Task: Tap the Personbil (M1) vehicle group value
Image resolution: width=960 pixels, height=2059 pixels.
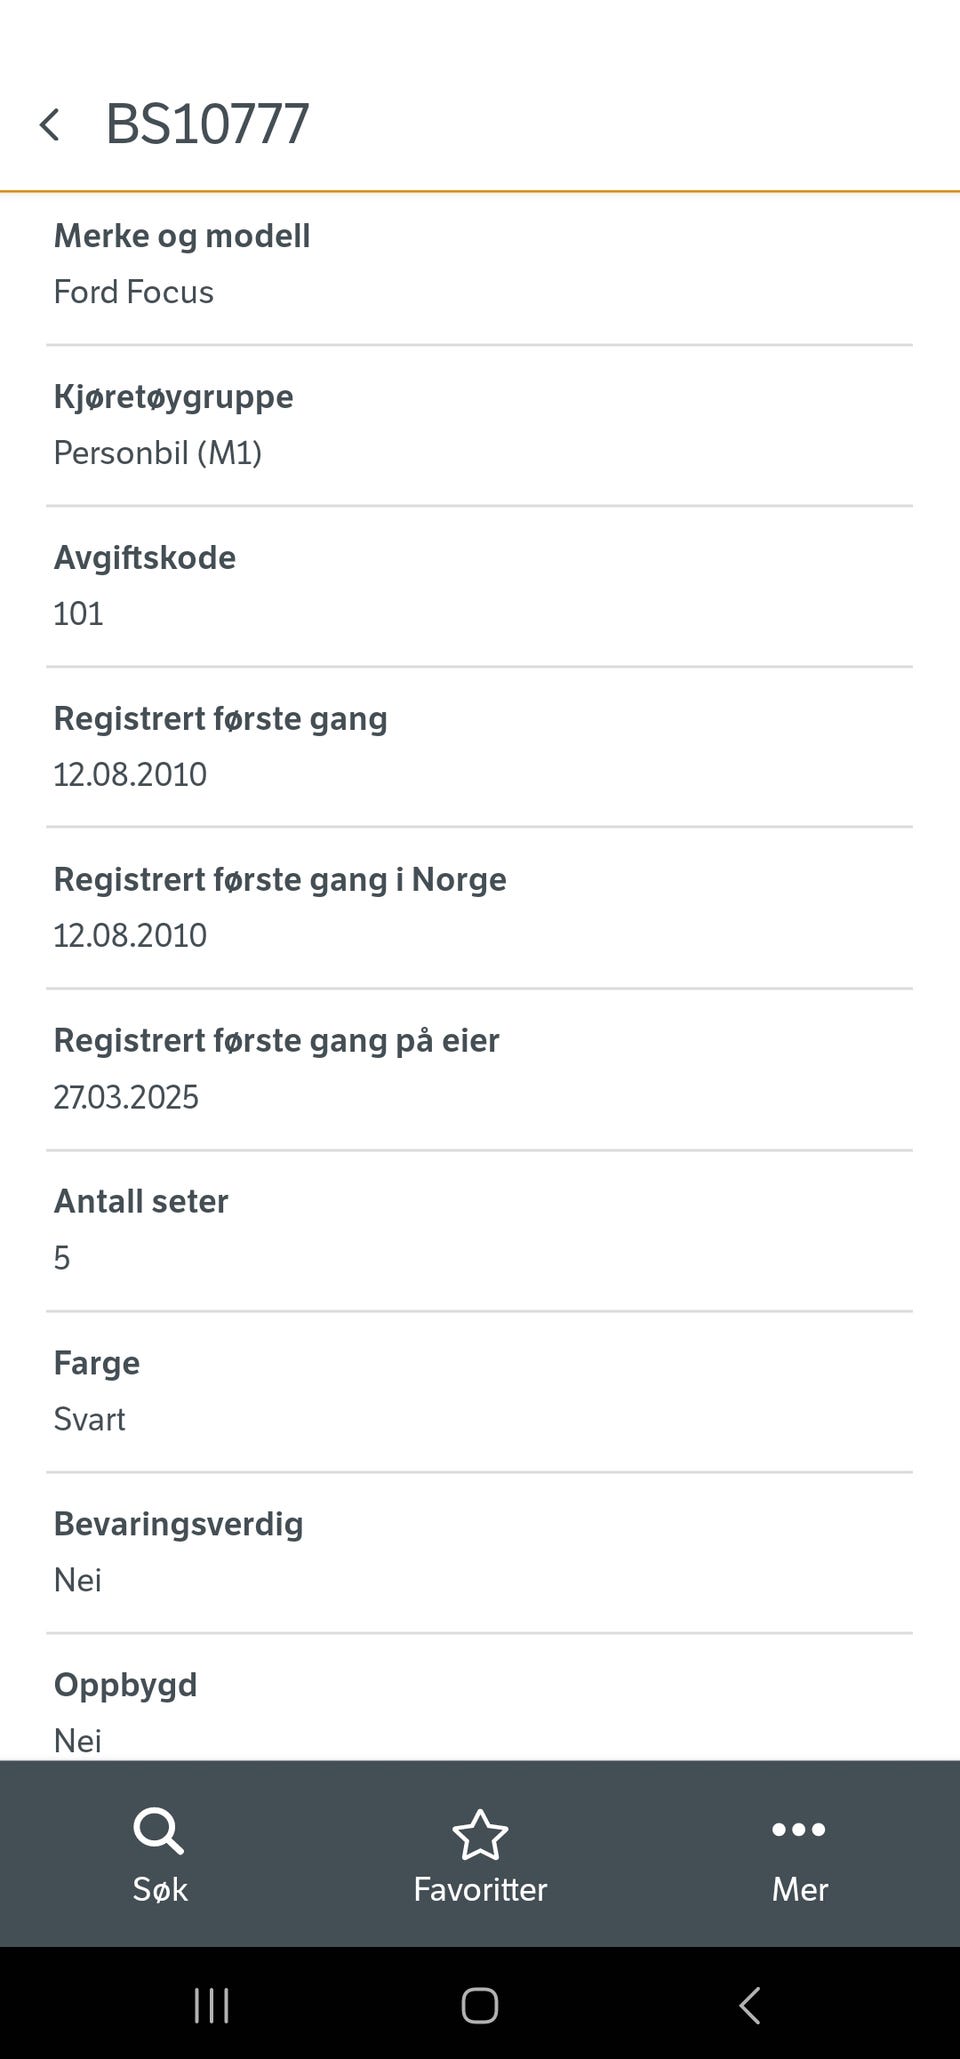Action: 158,453
